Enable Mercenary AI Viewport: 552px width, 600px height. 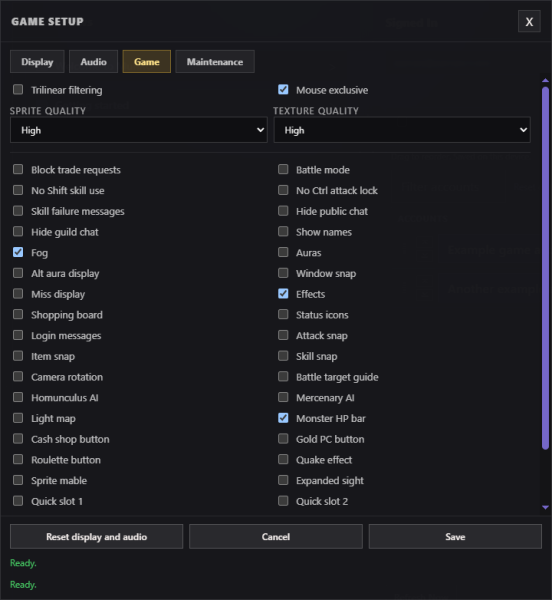[x=283, y=397]
